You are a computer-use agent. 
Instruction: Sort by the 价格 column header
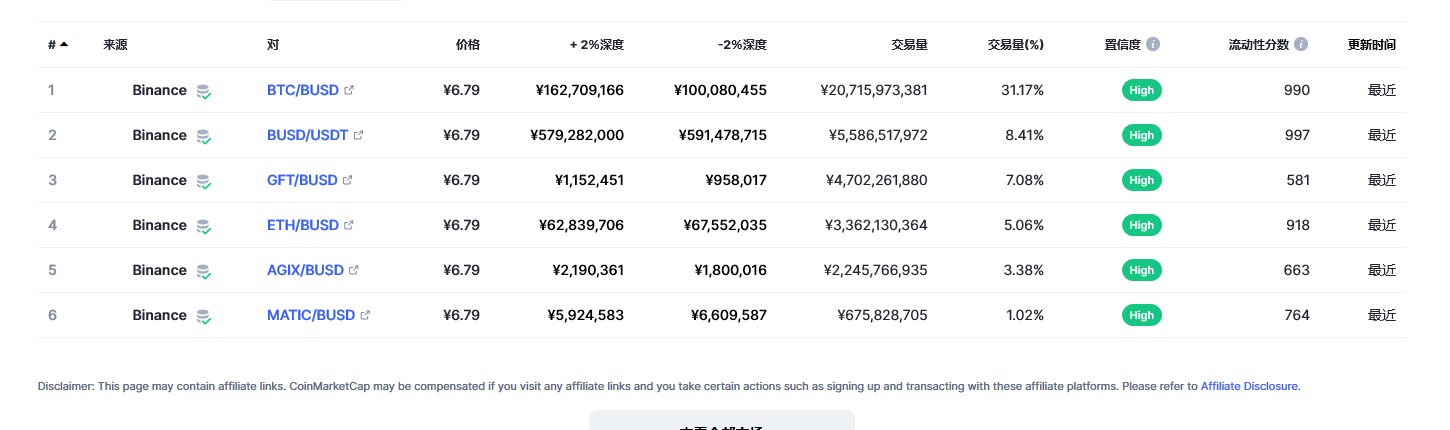[x=467, y=44]
